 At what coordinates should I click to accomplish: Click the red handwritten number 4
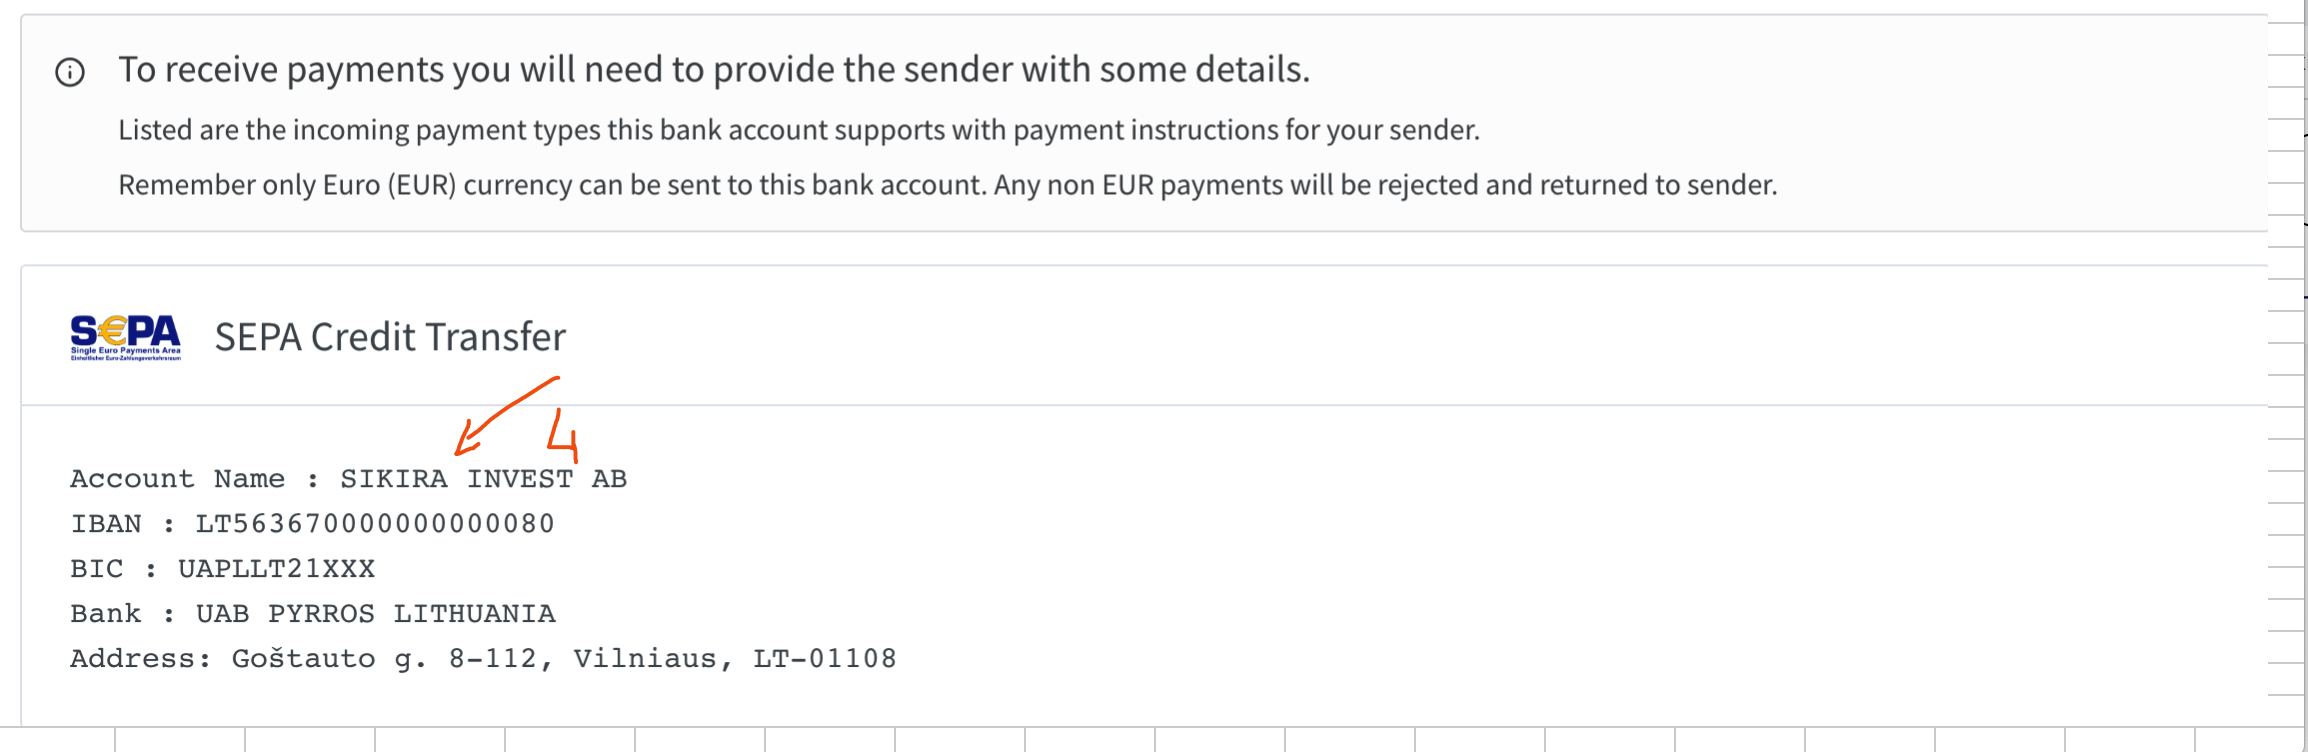pos(563,436)
